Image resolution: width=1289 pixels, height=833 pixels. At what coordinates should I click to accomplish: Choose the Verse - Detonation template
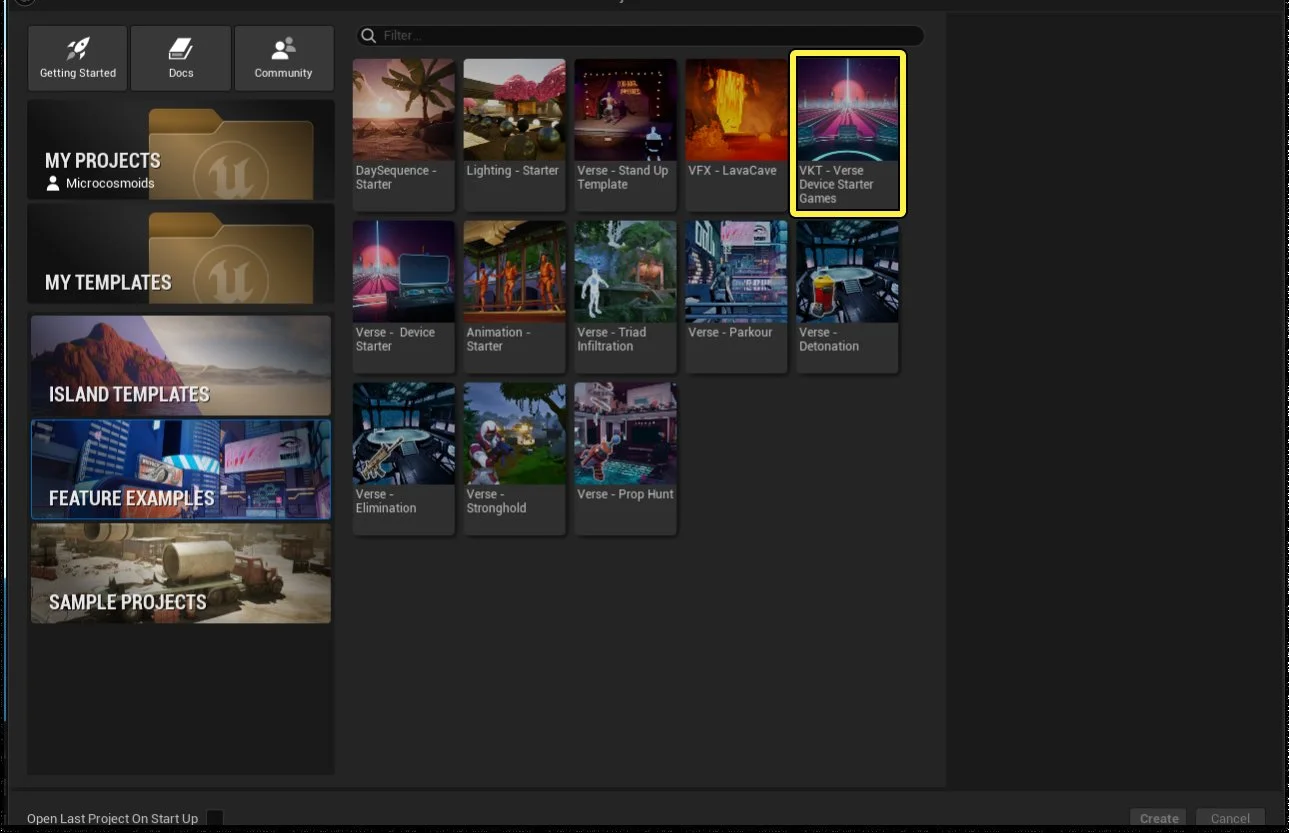[x=847, y=297]
